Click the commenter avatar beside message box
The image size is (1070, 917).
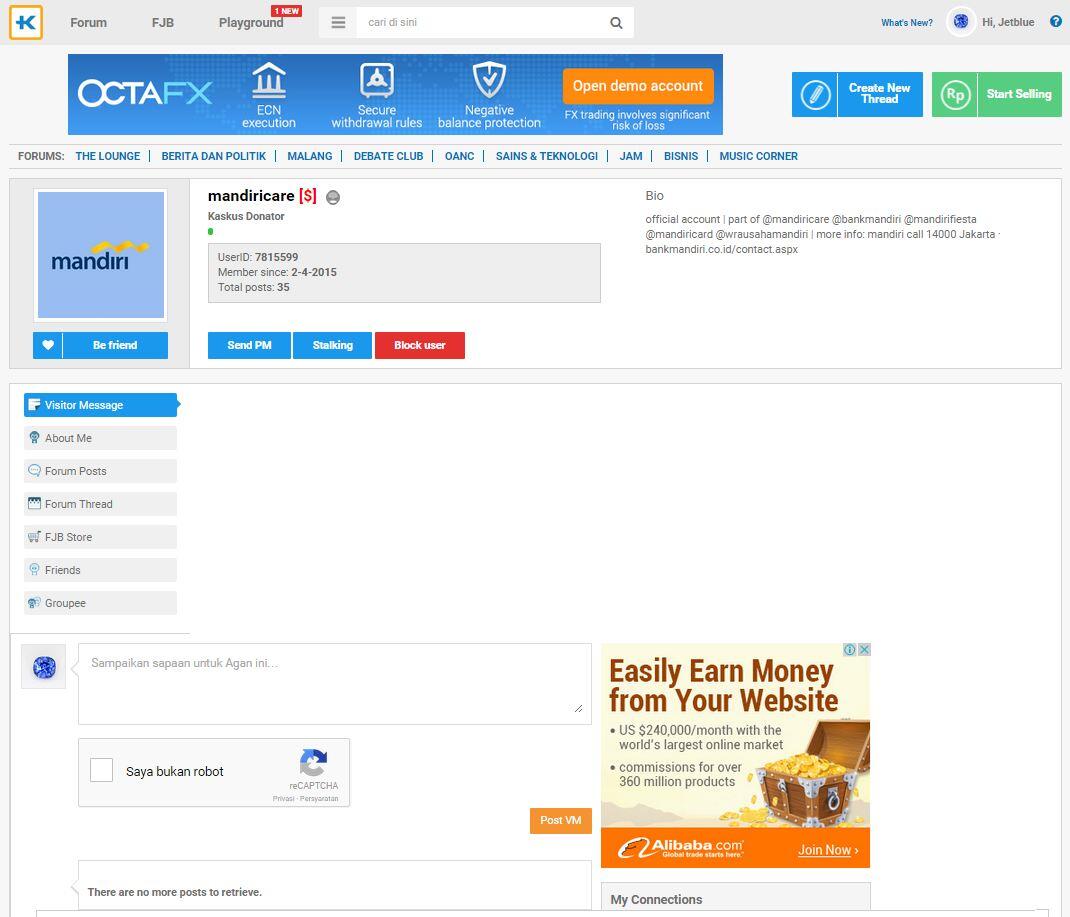[44, 667]
